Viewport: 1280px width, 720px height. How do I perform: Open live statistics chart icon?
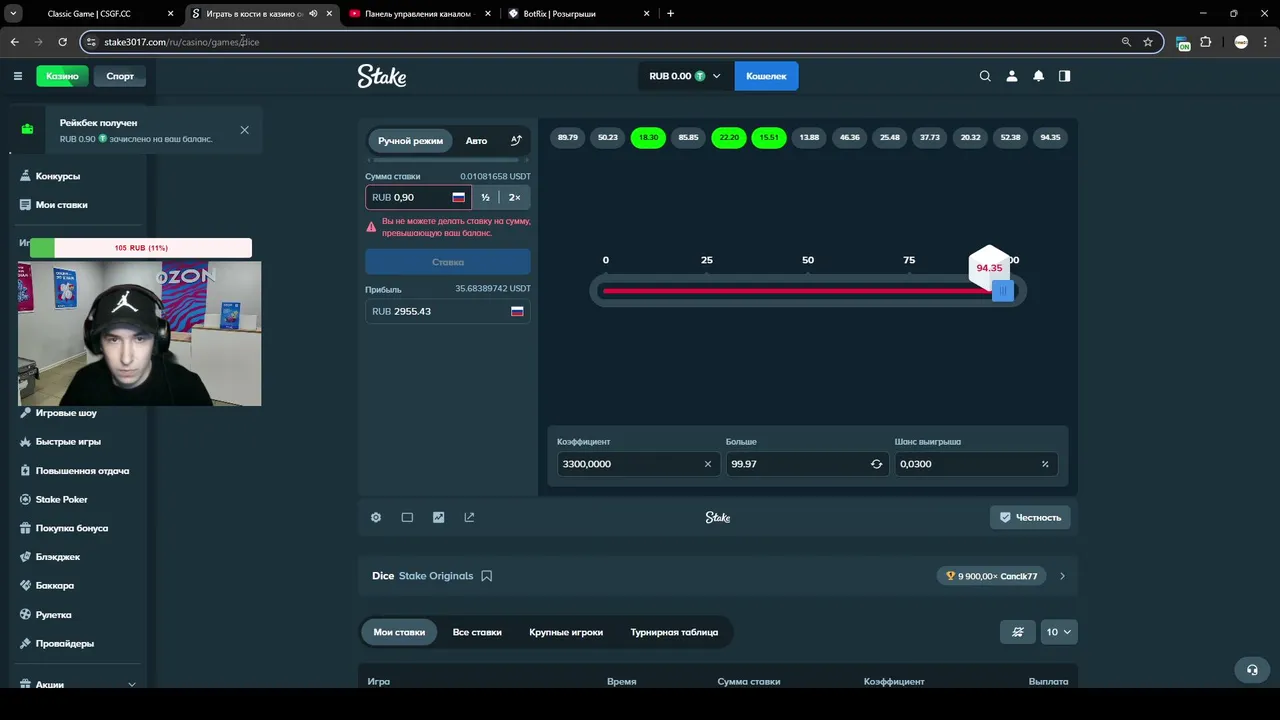tap(438, 517)
